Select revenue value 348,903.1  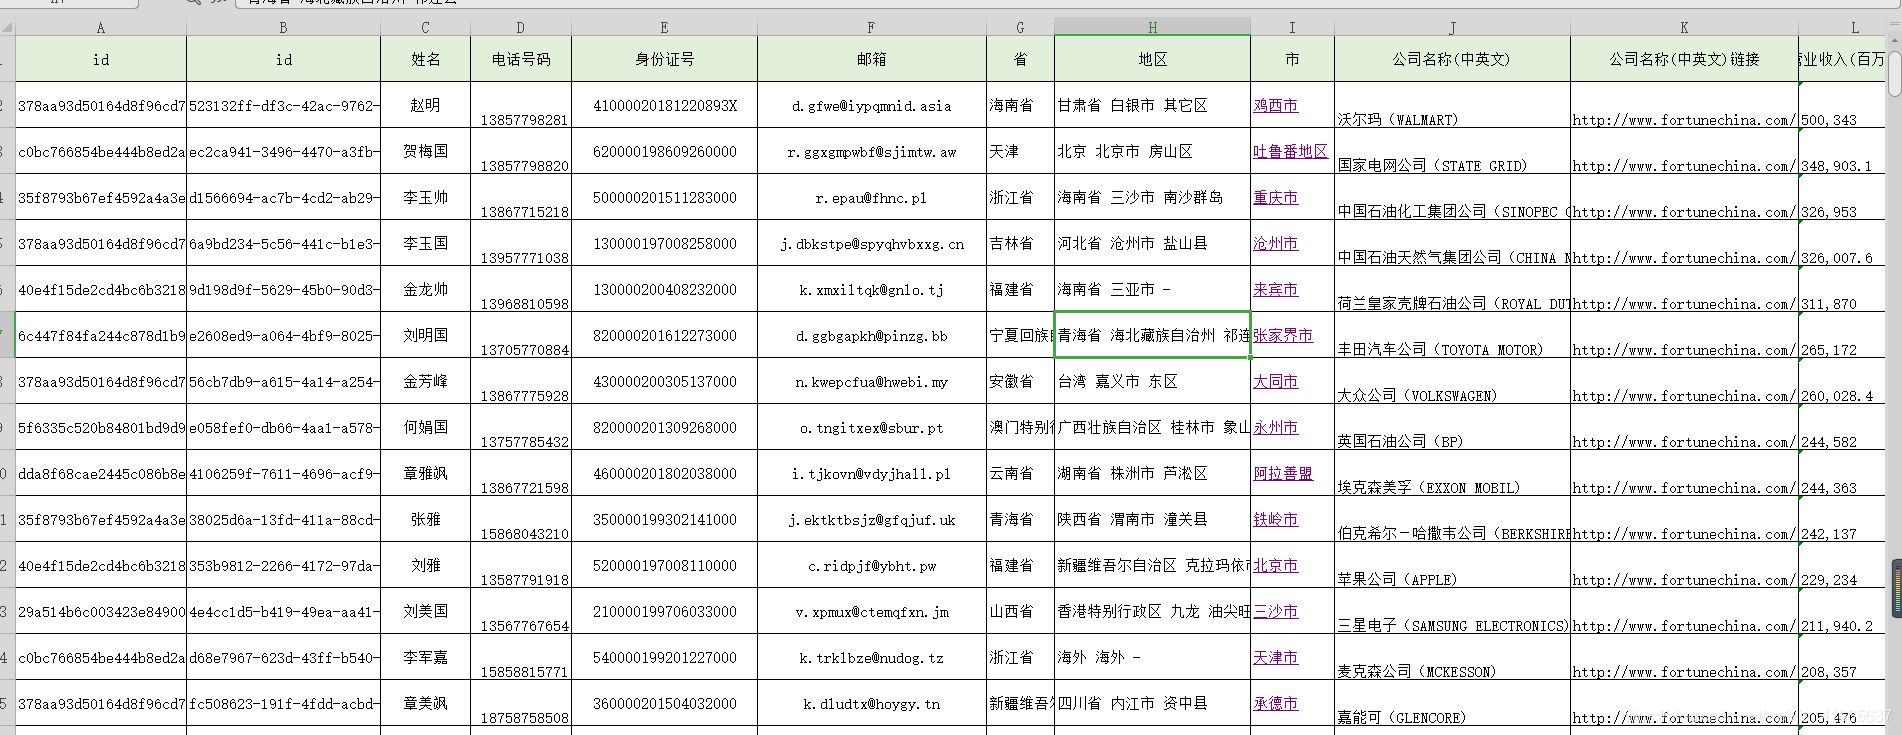pos(1842,151)
